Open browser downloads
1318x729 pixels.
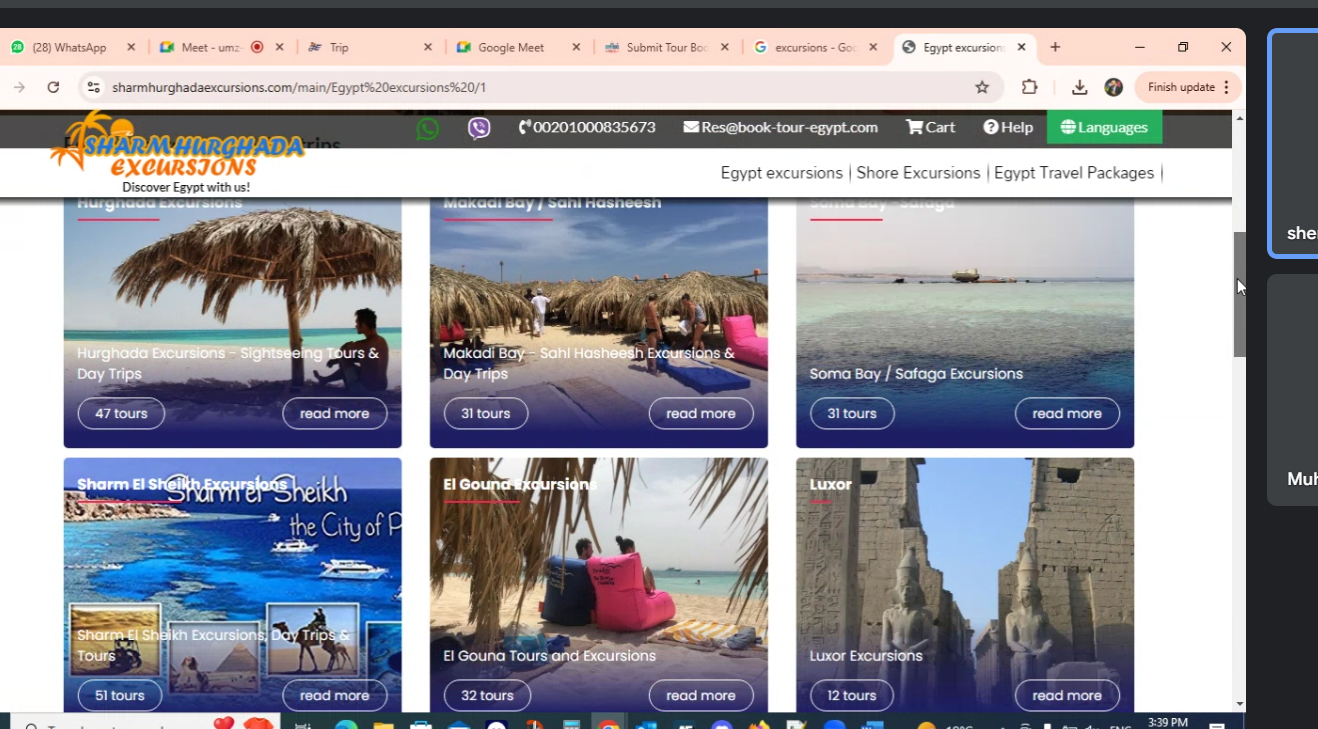click(1079, 87)
